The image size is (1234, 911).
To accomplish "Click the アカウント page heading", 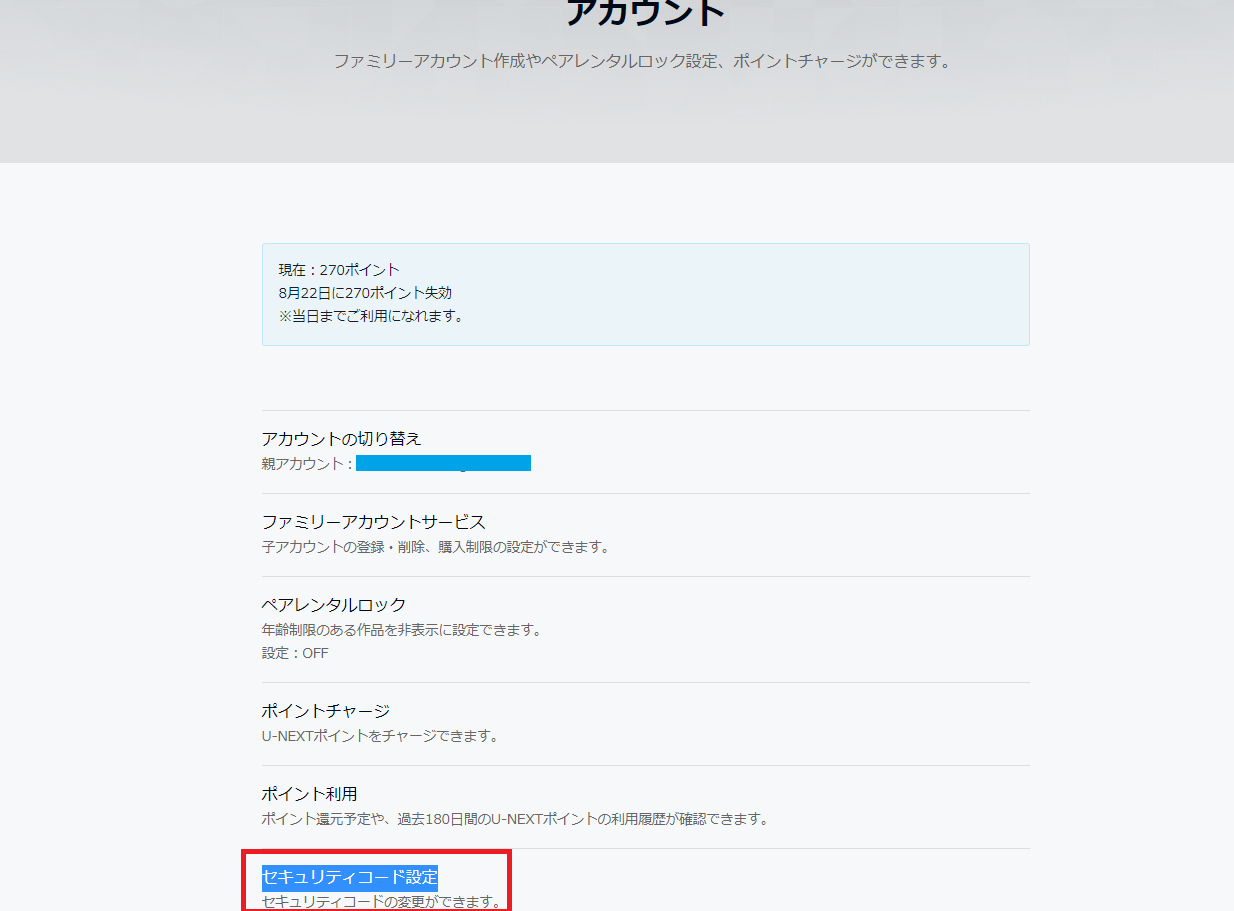I will click(645, 13).
